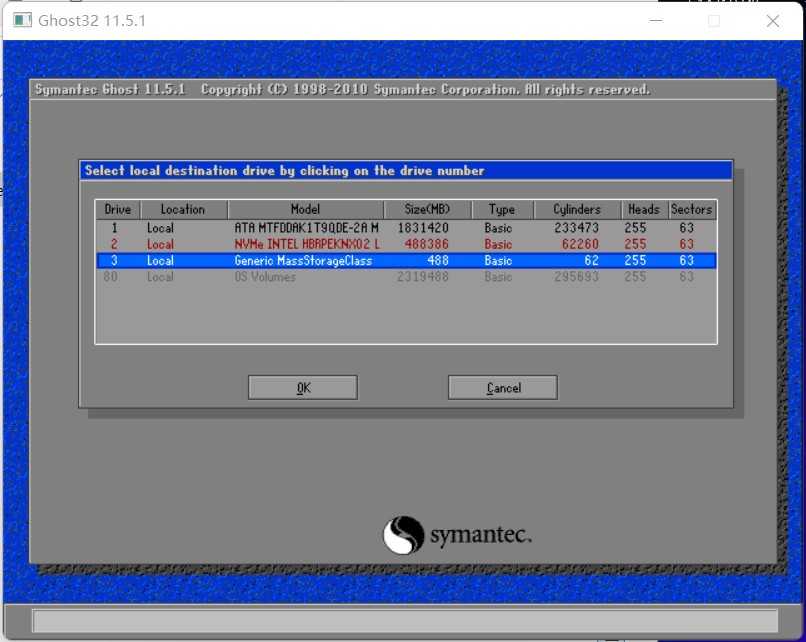Viewport: 806px width, 642px height.
Task: Click the Heads column header
Action: [x=644, y=209]
